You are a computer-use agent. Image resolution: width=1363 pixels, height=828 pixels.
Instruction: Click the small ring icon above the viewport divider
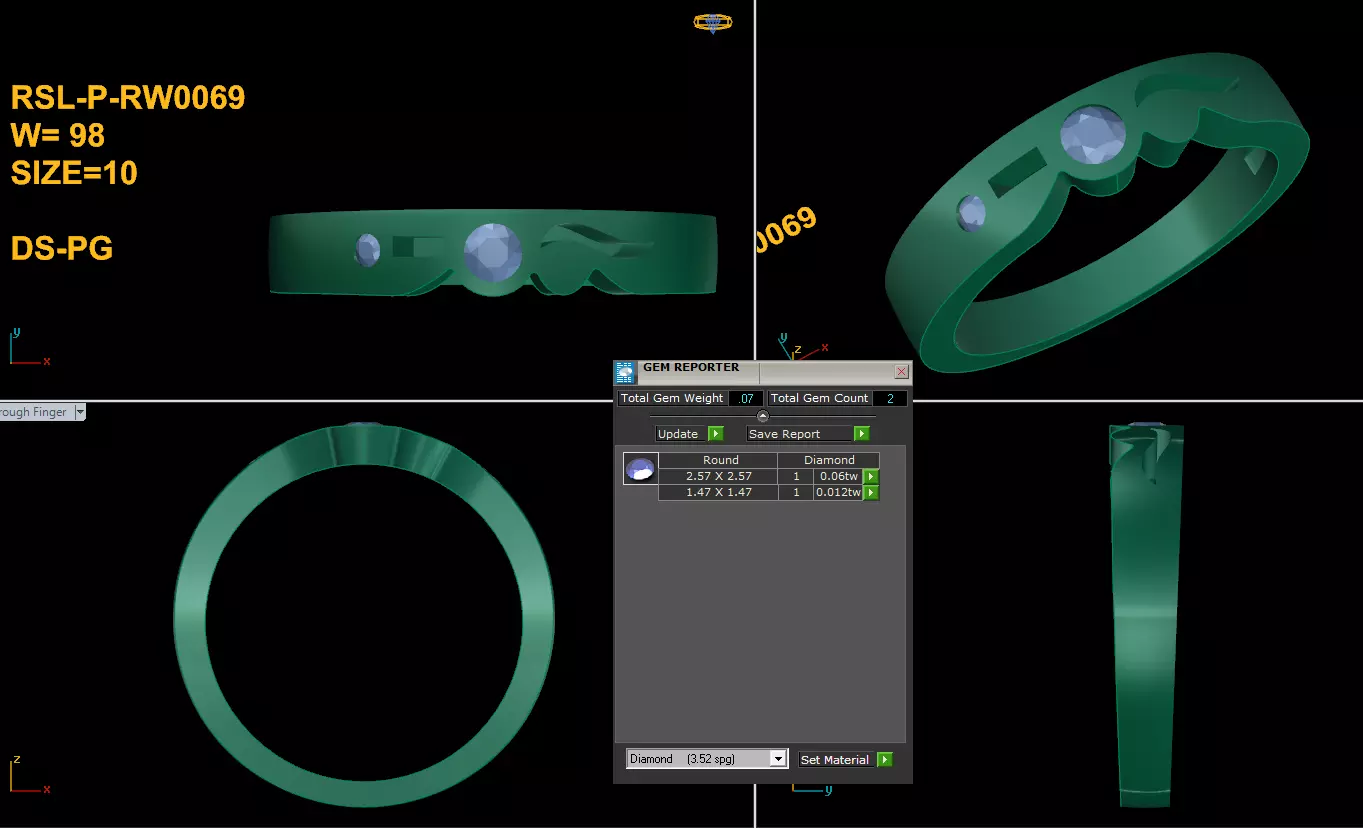pyautogui.click(x=713, y=22)
